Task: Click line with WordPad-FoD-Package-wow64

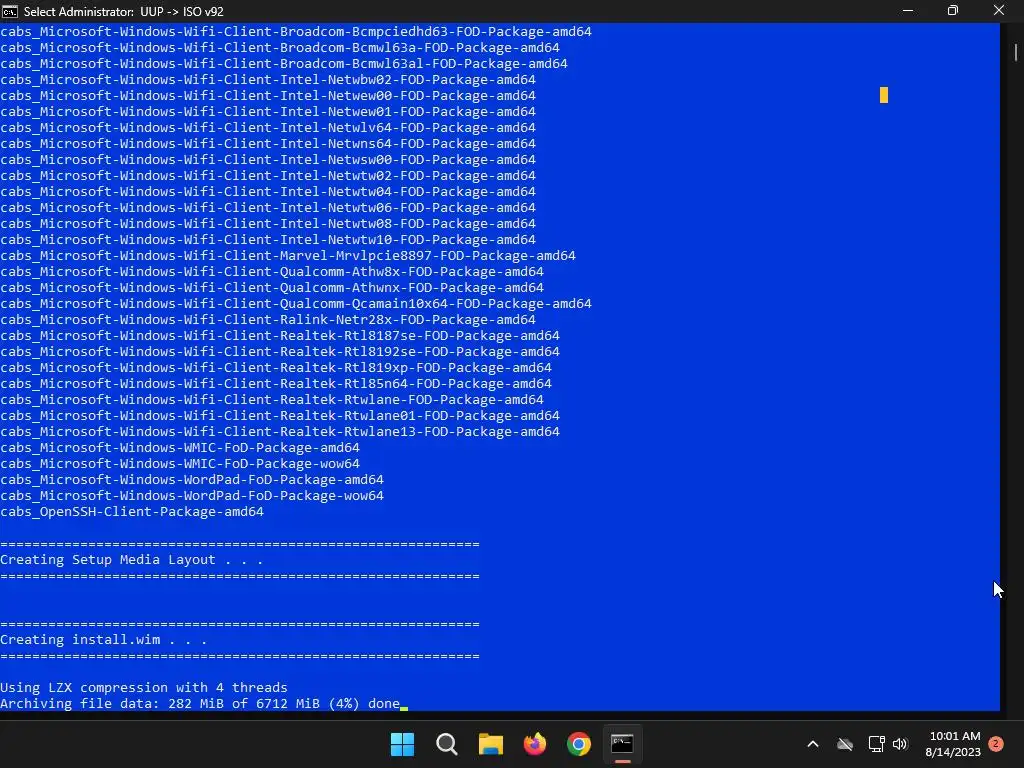Action: [x=192, y=496]
